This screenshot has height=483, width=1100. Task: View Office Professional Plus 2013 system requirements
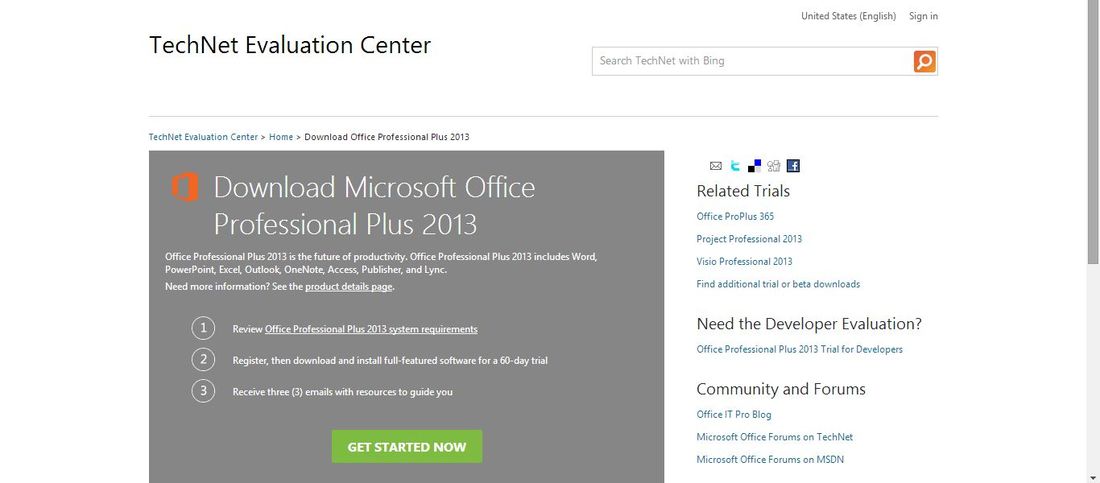pos(371,329)
